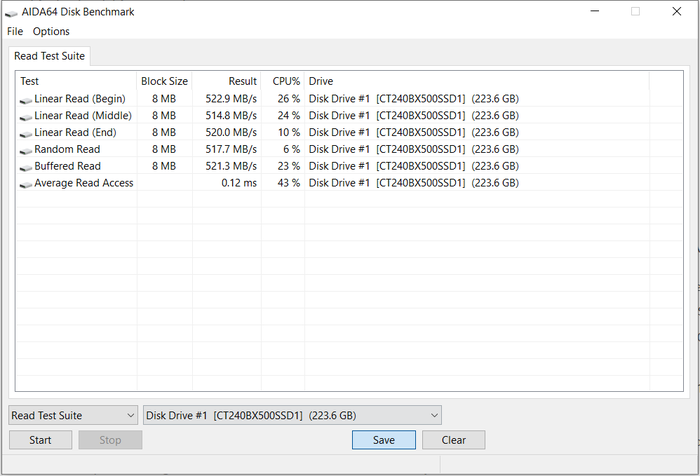The image size is (700, 476).
Task: Click the drive name in Average Read Access row
Action: 414,183
